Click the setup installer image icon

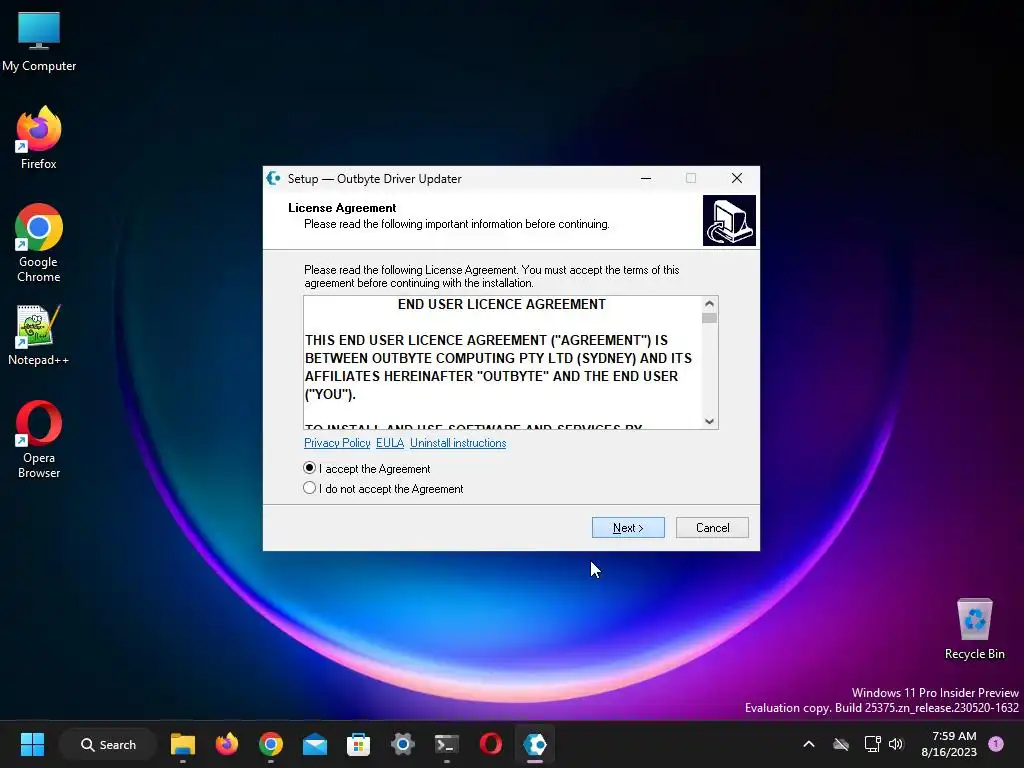(x=729, y=221)
